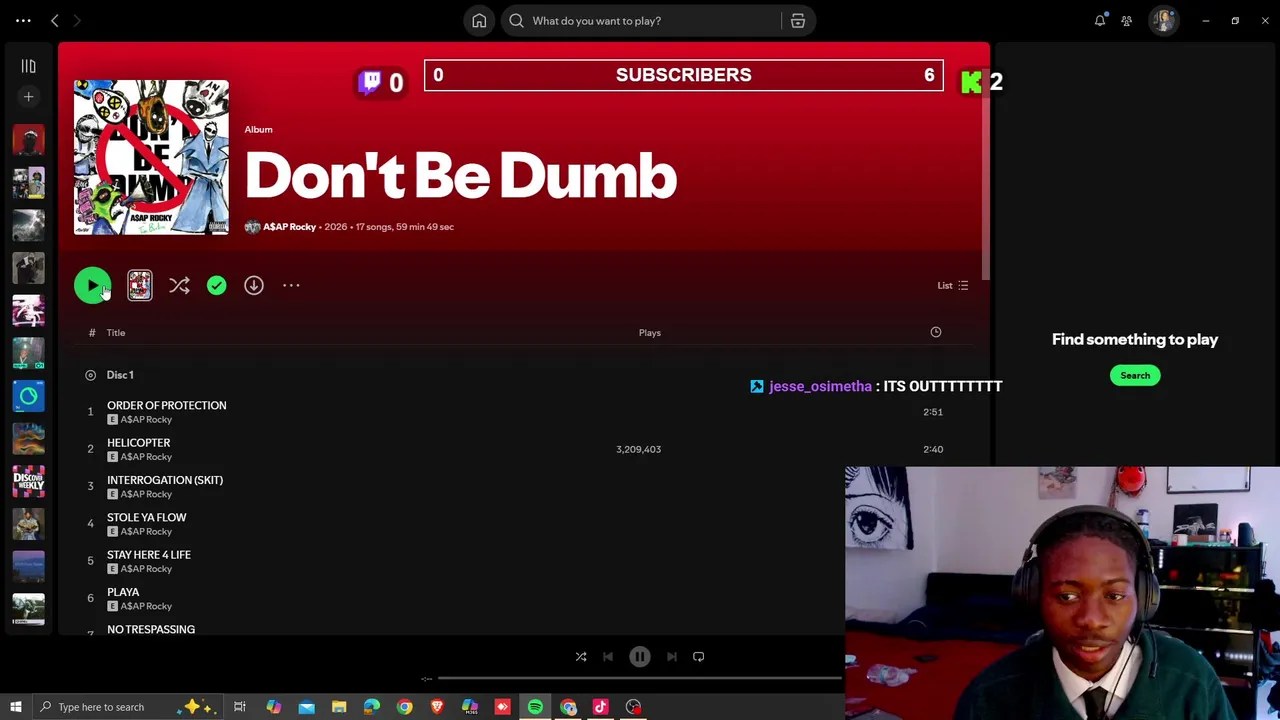This screenshot has width=1280, height=720.
Task: Pause playback in bottom player
Action: [x=640, y=657]
